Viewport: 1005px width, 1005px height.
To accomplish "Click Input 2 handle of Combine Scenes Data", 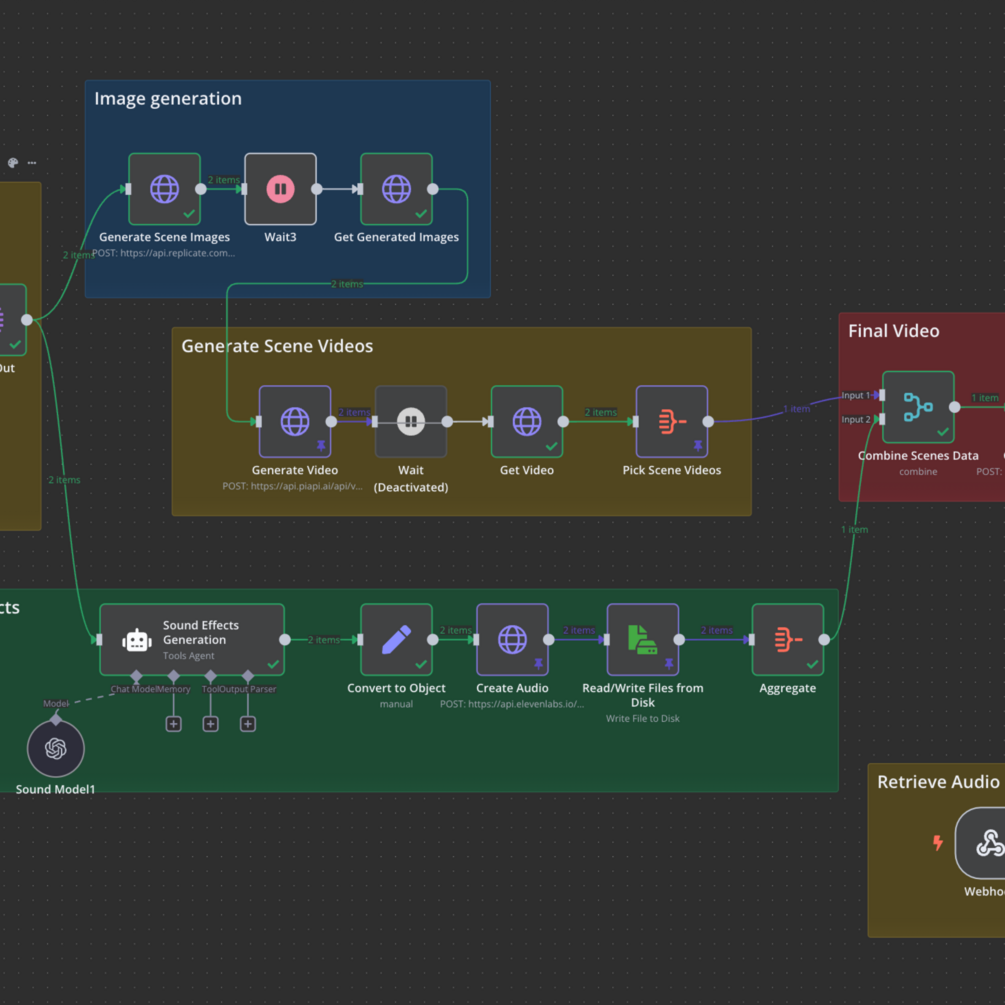I will tap(882, 419).
